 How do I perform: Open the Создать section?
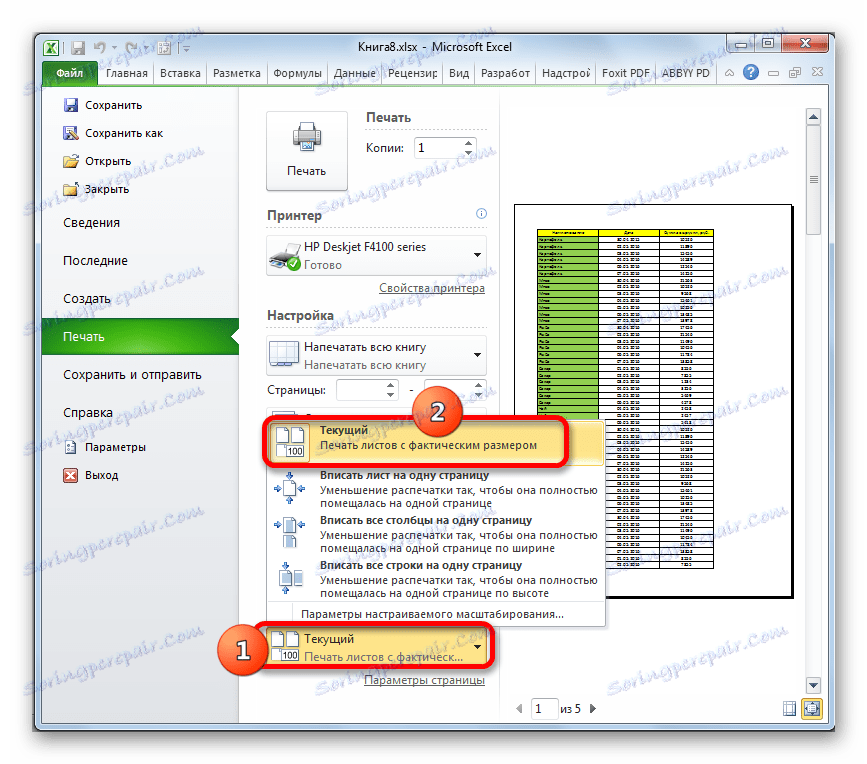pos(87,299)
